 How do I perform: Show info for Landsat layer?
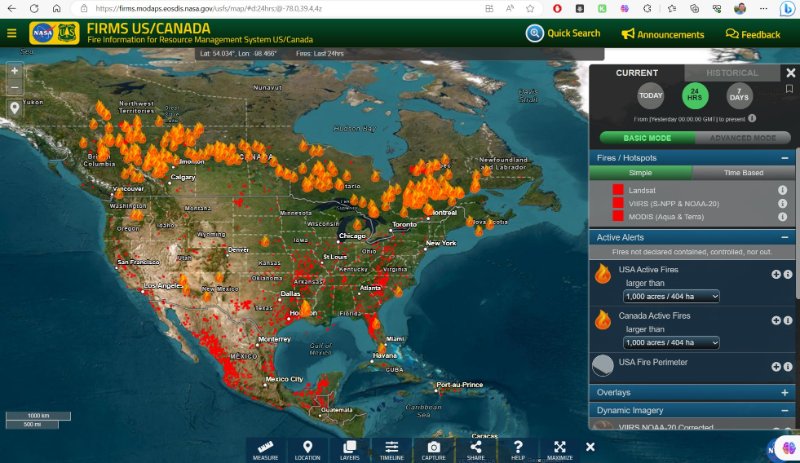coord(782,190)
